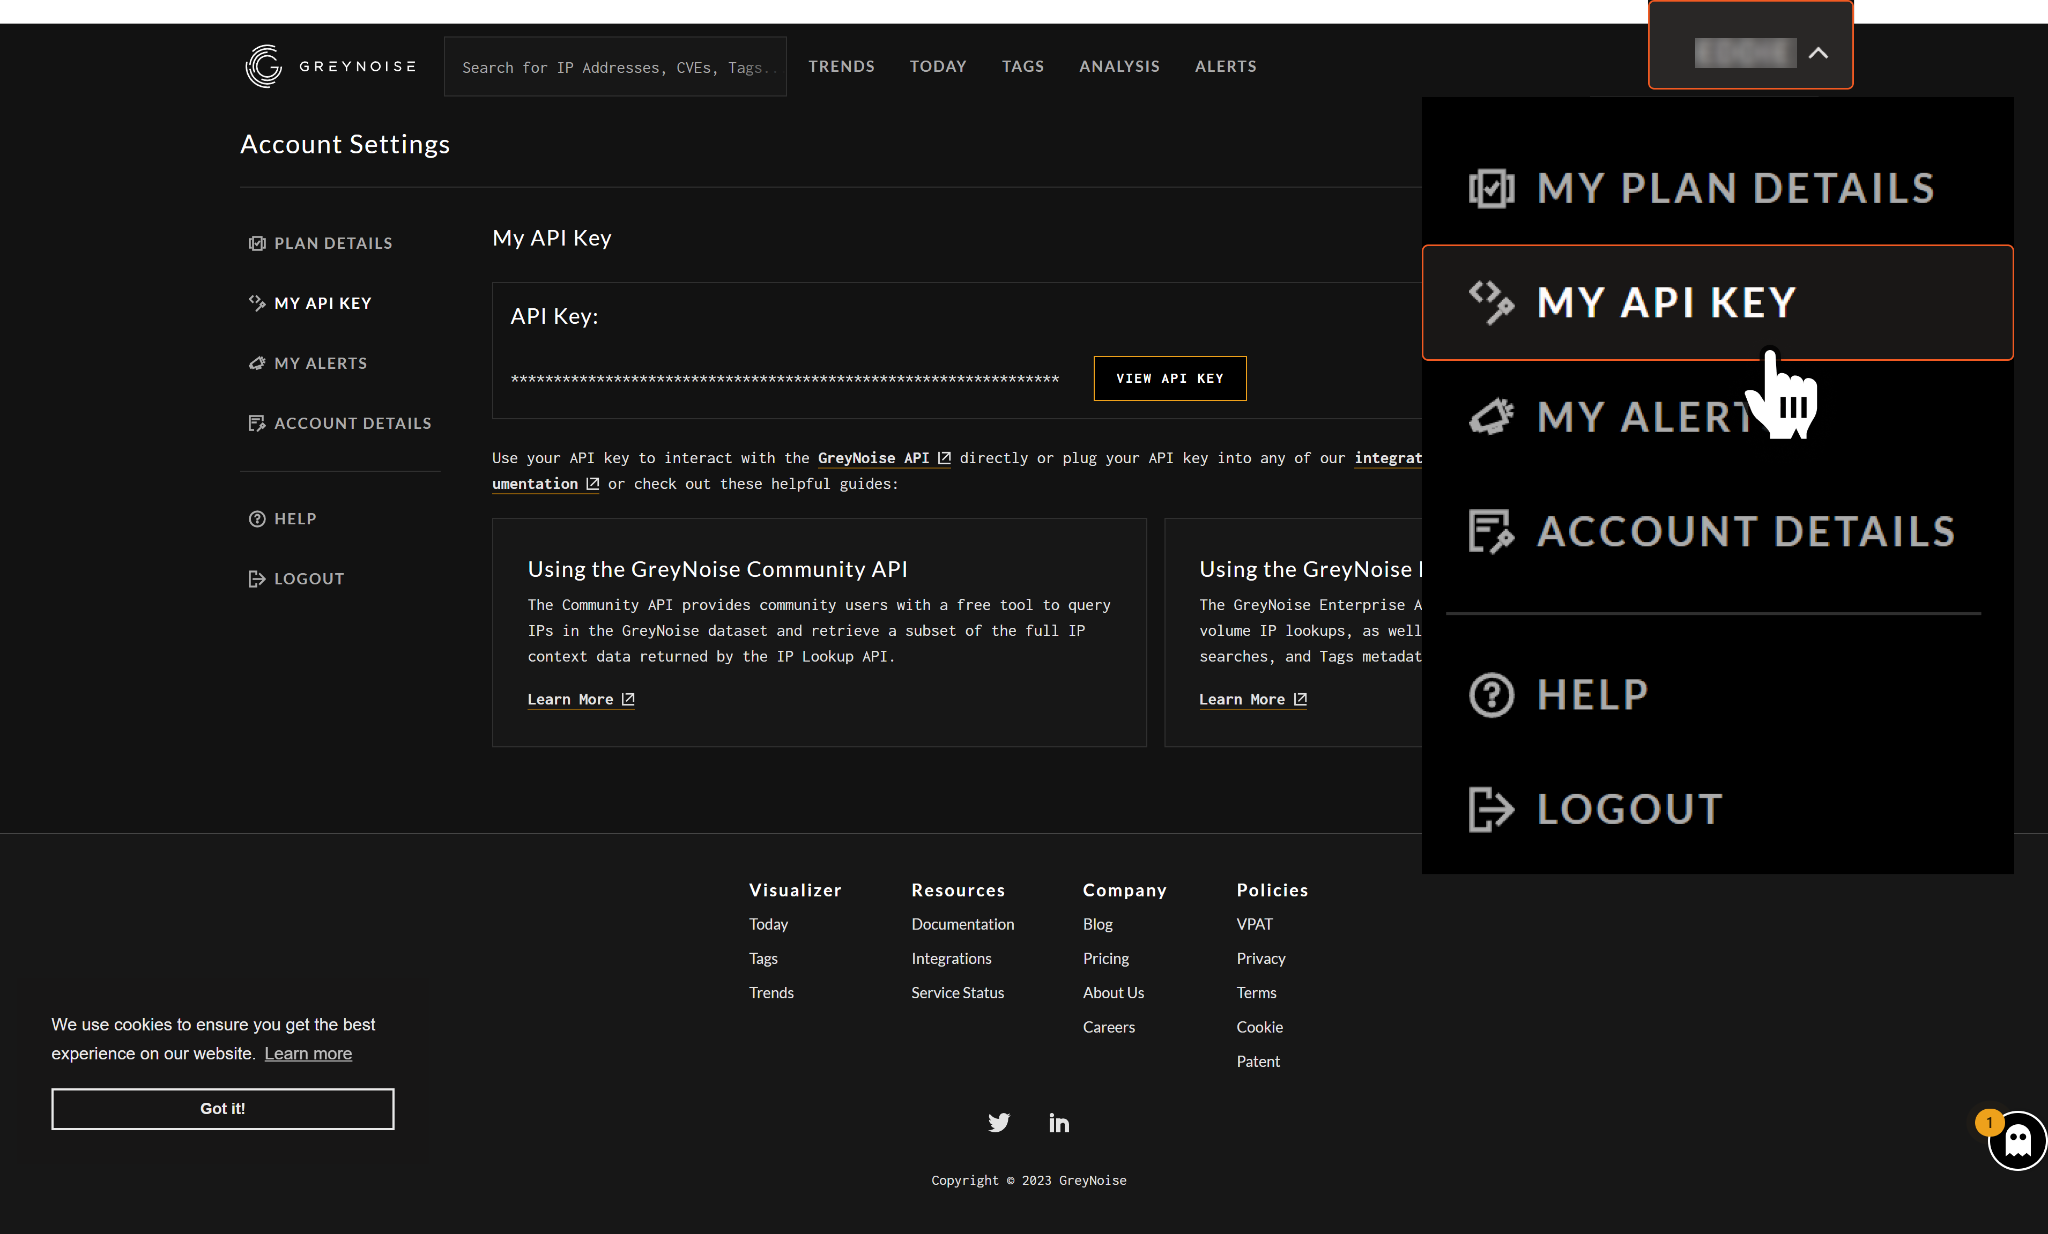This screenshot has width=2048, height=1234.
Task: Open the Trends navigation tab
Action: 841,66
